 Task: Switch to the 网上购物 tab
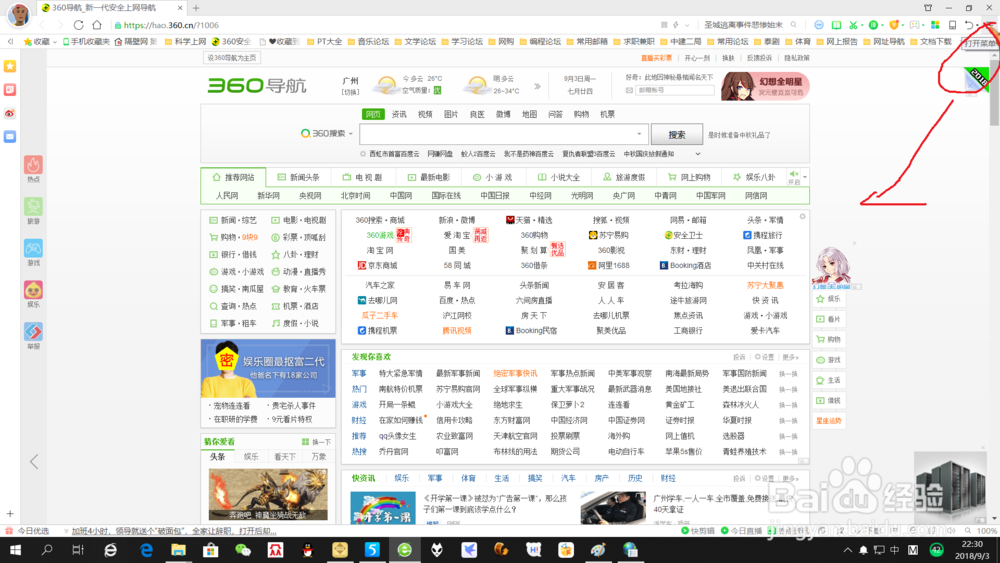point(689,177)
